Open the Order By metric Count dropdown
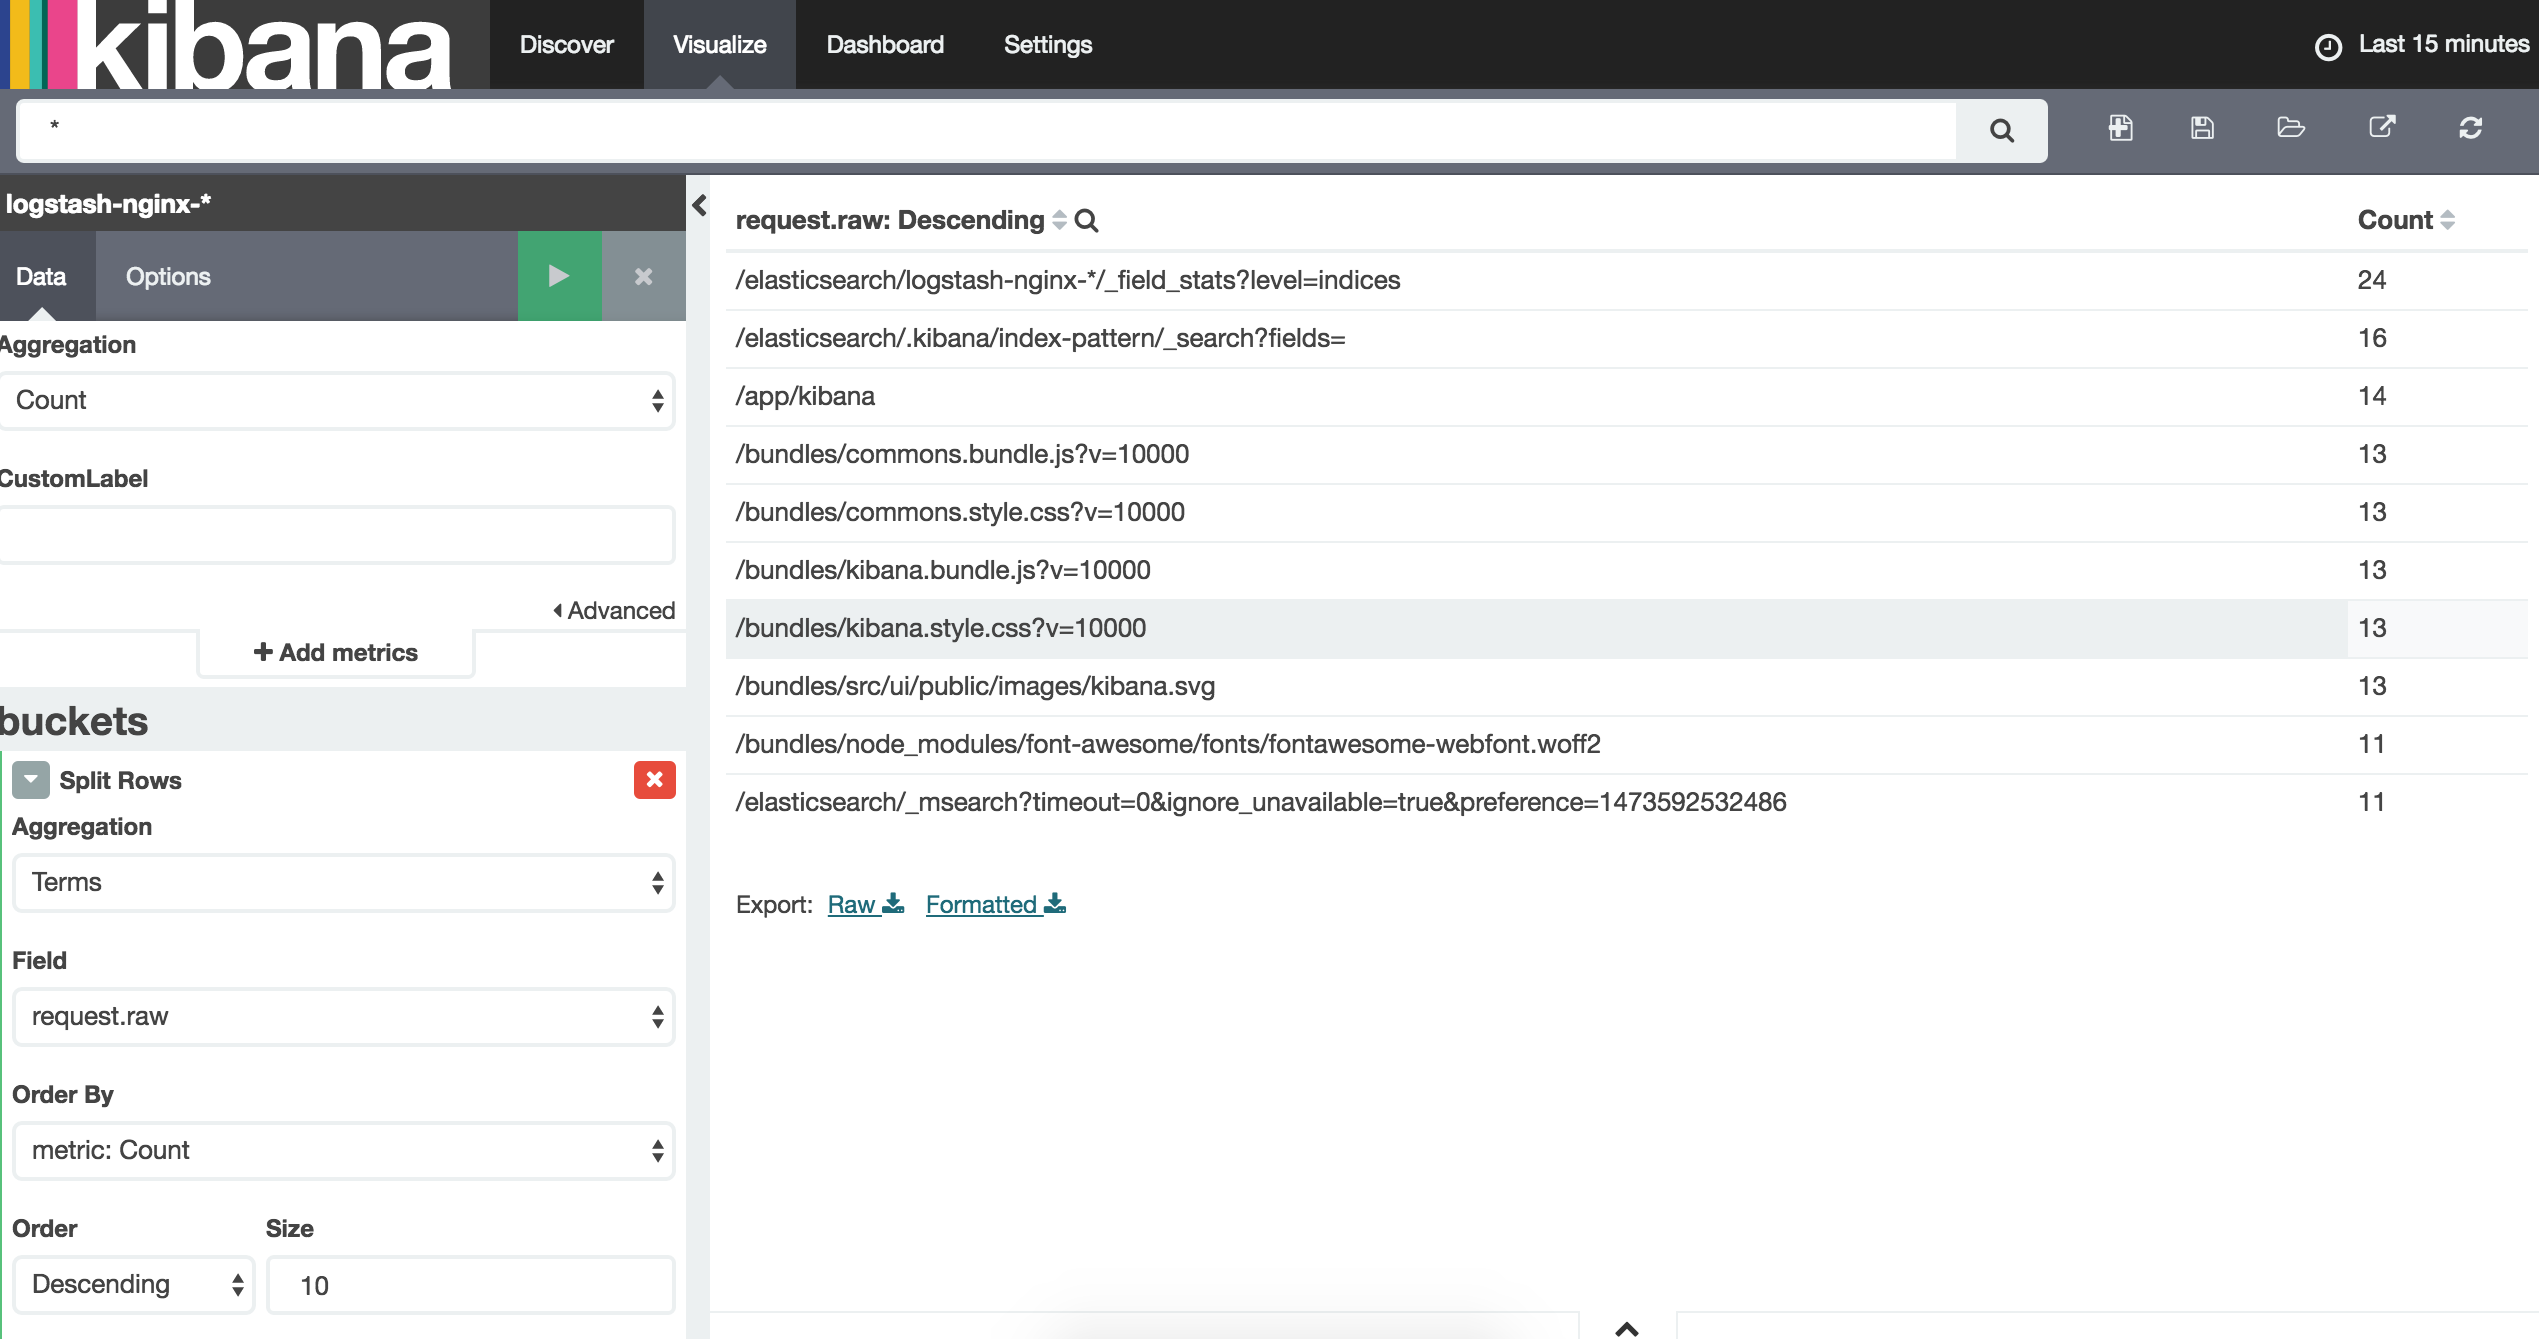 (x=343, y=1150)
